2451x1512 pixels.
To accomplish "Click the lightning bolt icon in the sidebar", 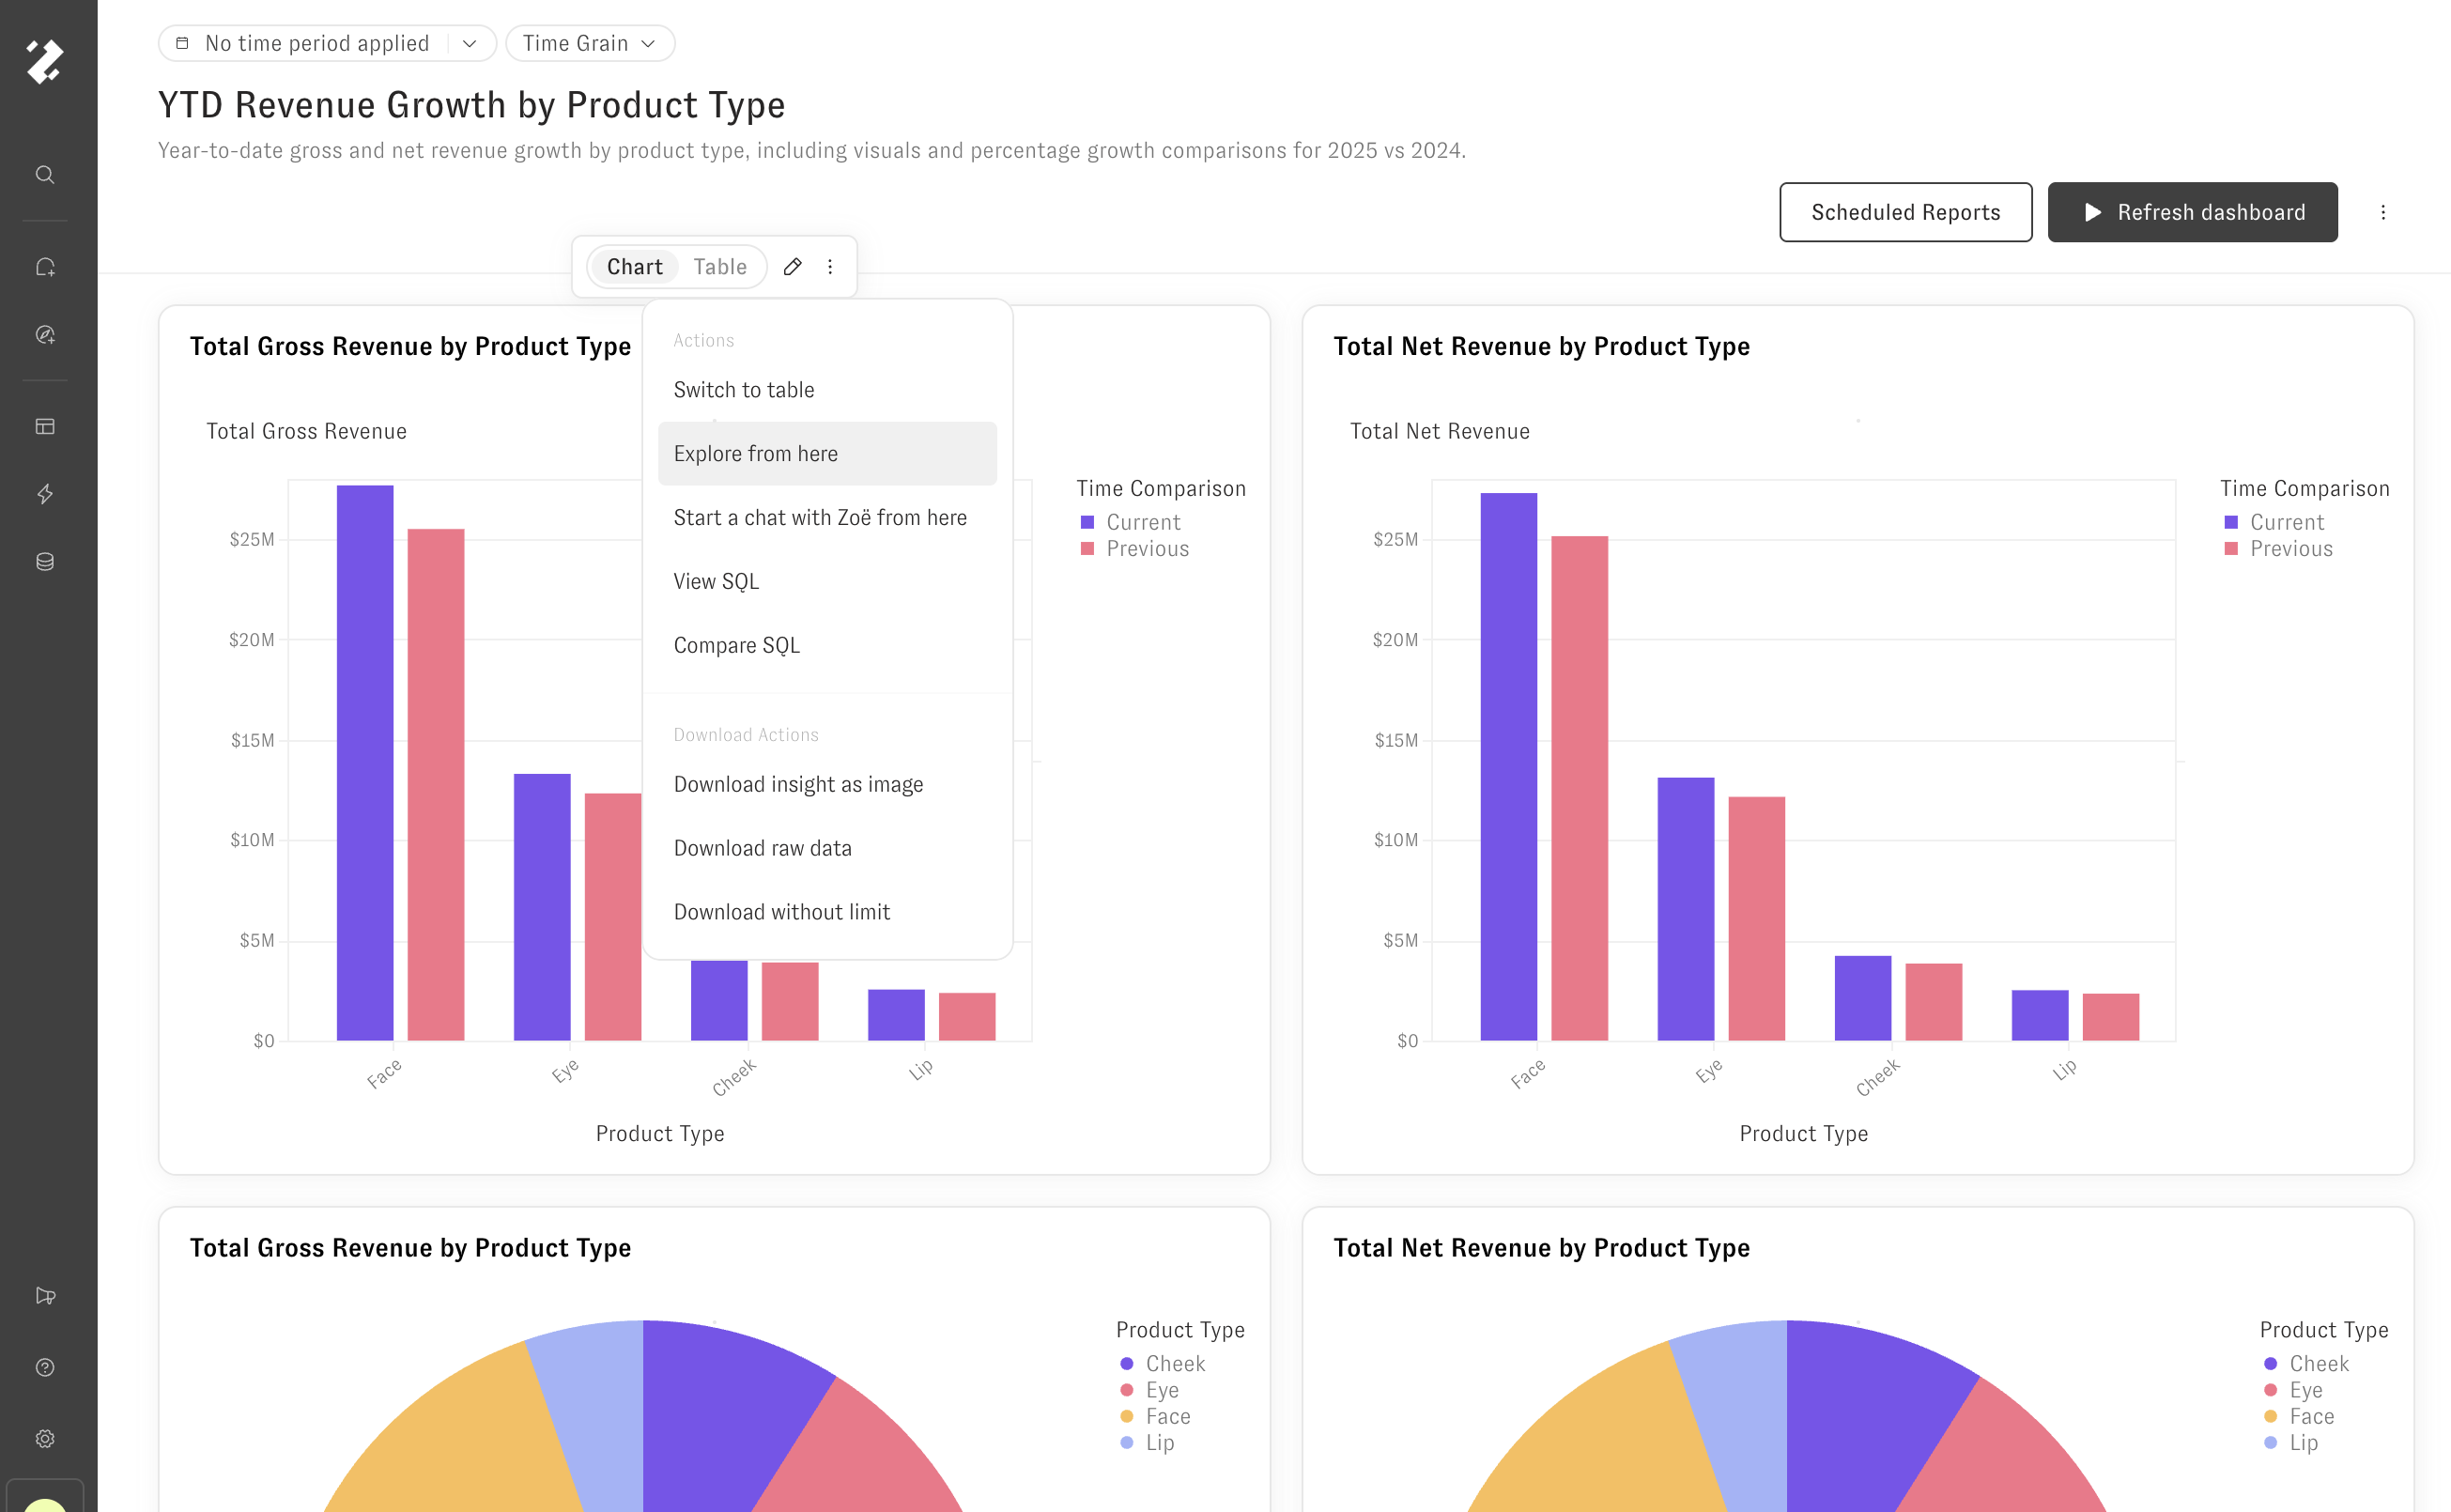I will pyautogui.click(x=45, y=494).
